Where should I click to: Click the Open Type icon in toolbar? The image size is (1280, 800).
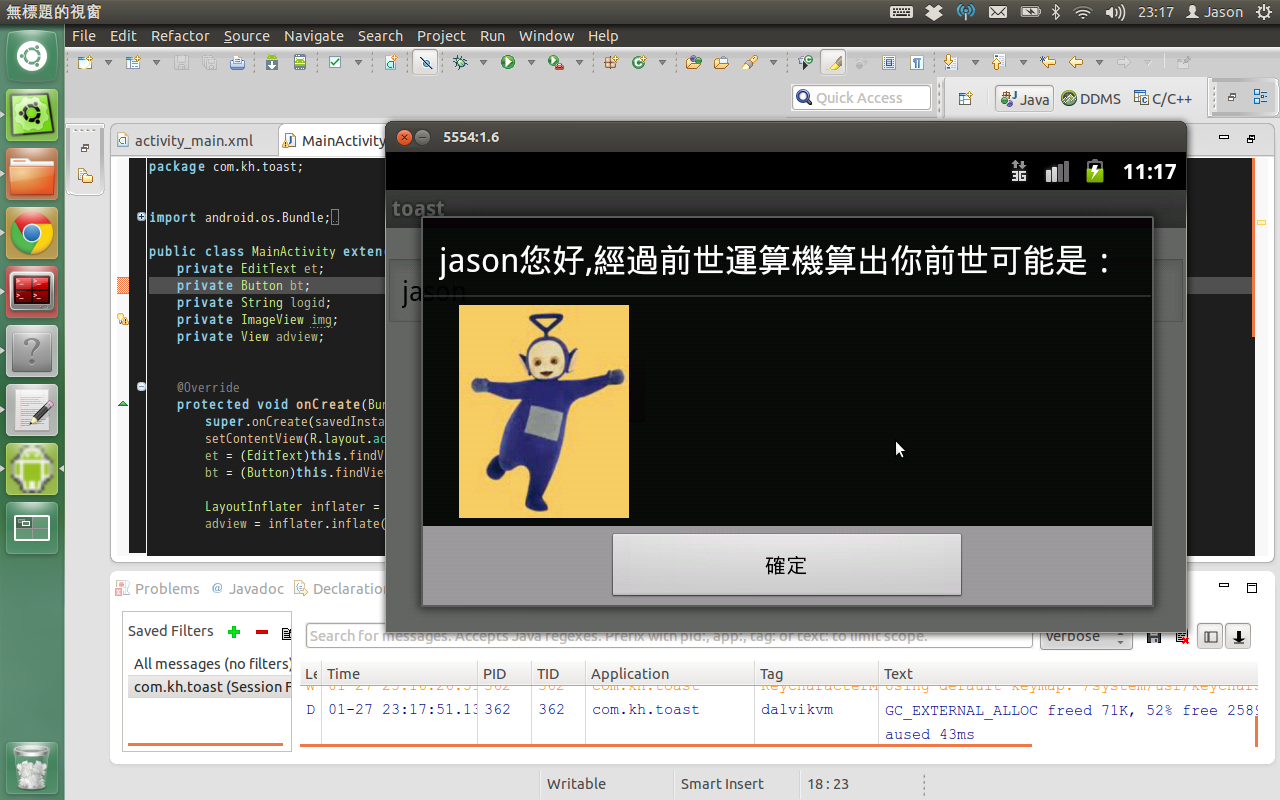pos(693,62)
